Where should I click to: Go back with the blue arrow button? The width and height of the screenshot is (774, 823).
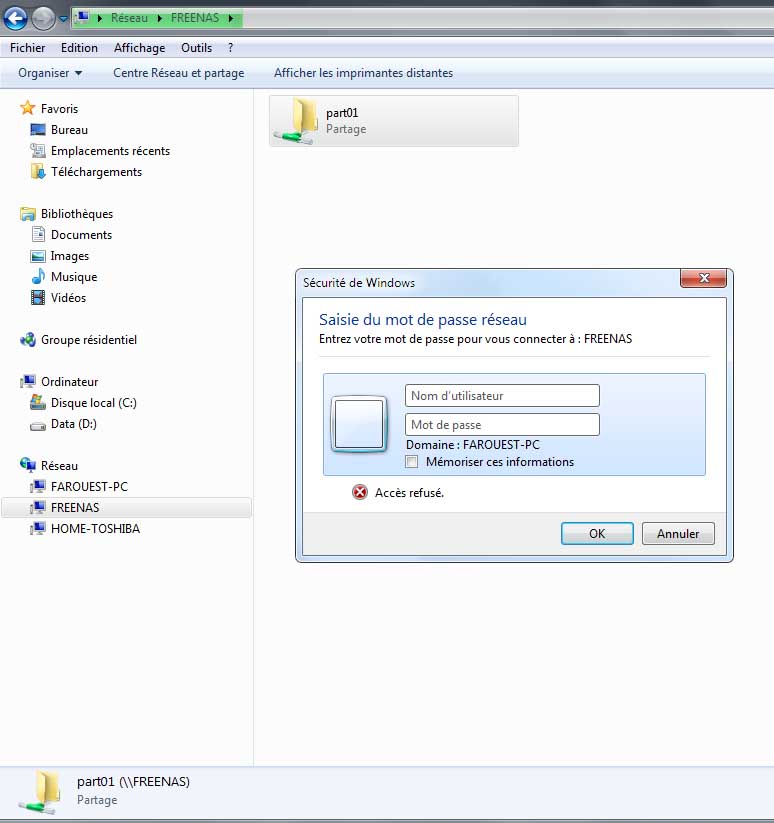[15, 18]
